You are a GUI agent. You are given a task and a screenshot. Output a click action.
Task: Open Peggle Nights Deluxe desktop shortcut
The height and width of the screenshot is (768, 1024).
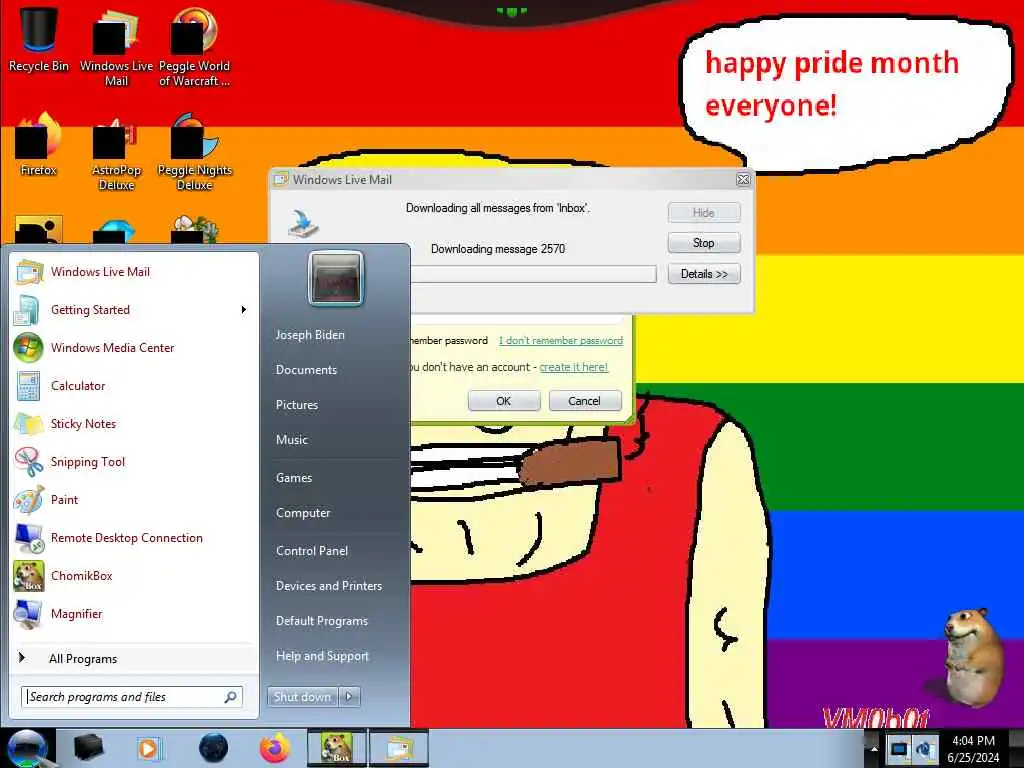click(195, 152)
